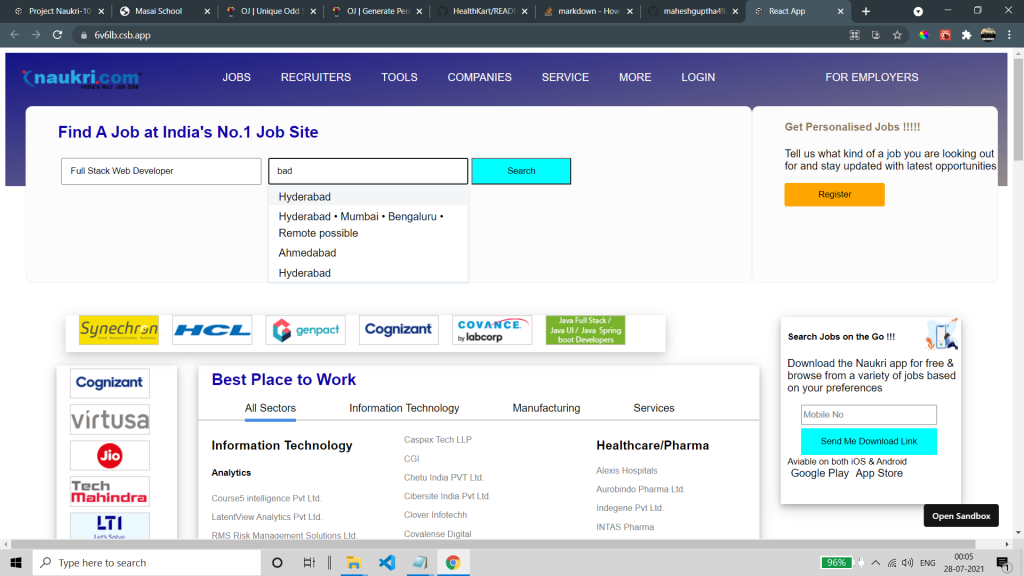Bookmark this page with star icon
This screenshot has height=576, width=1024.
(897, 34)
